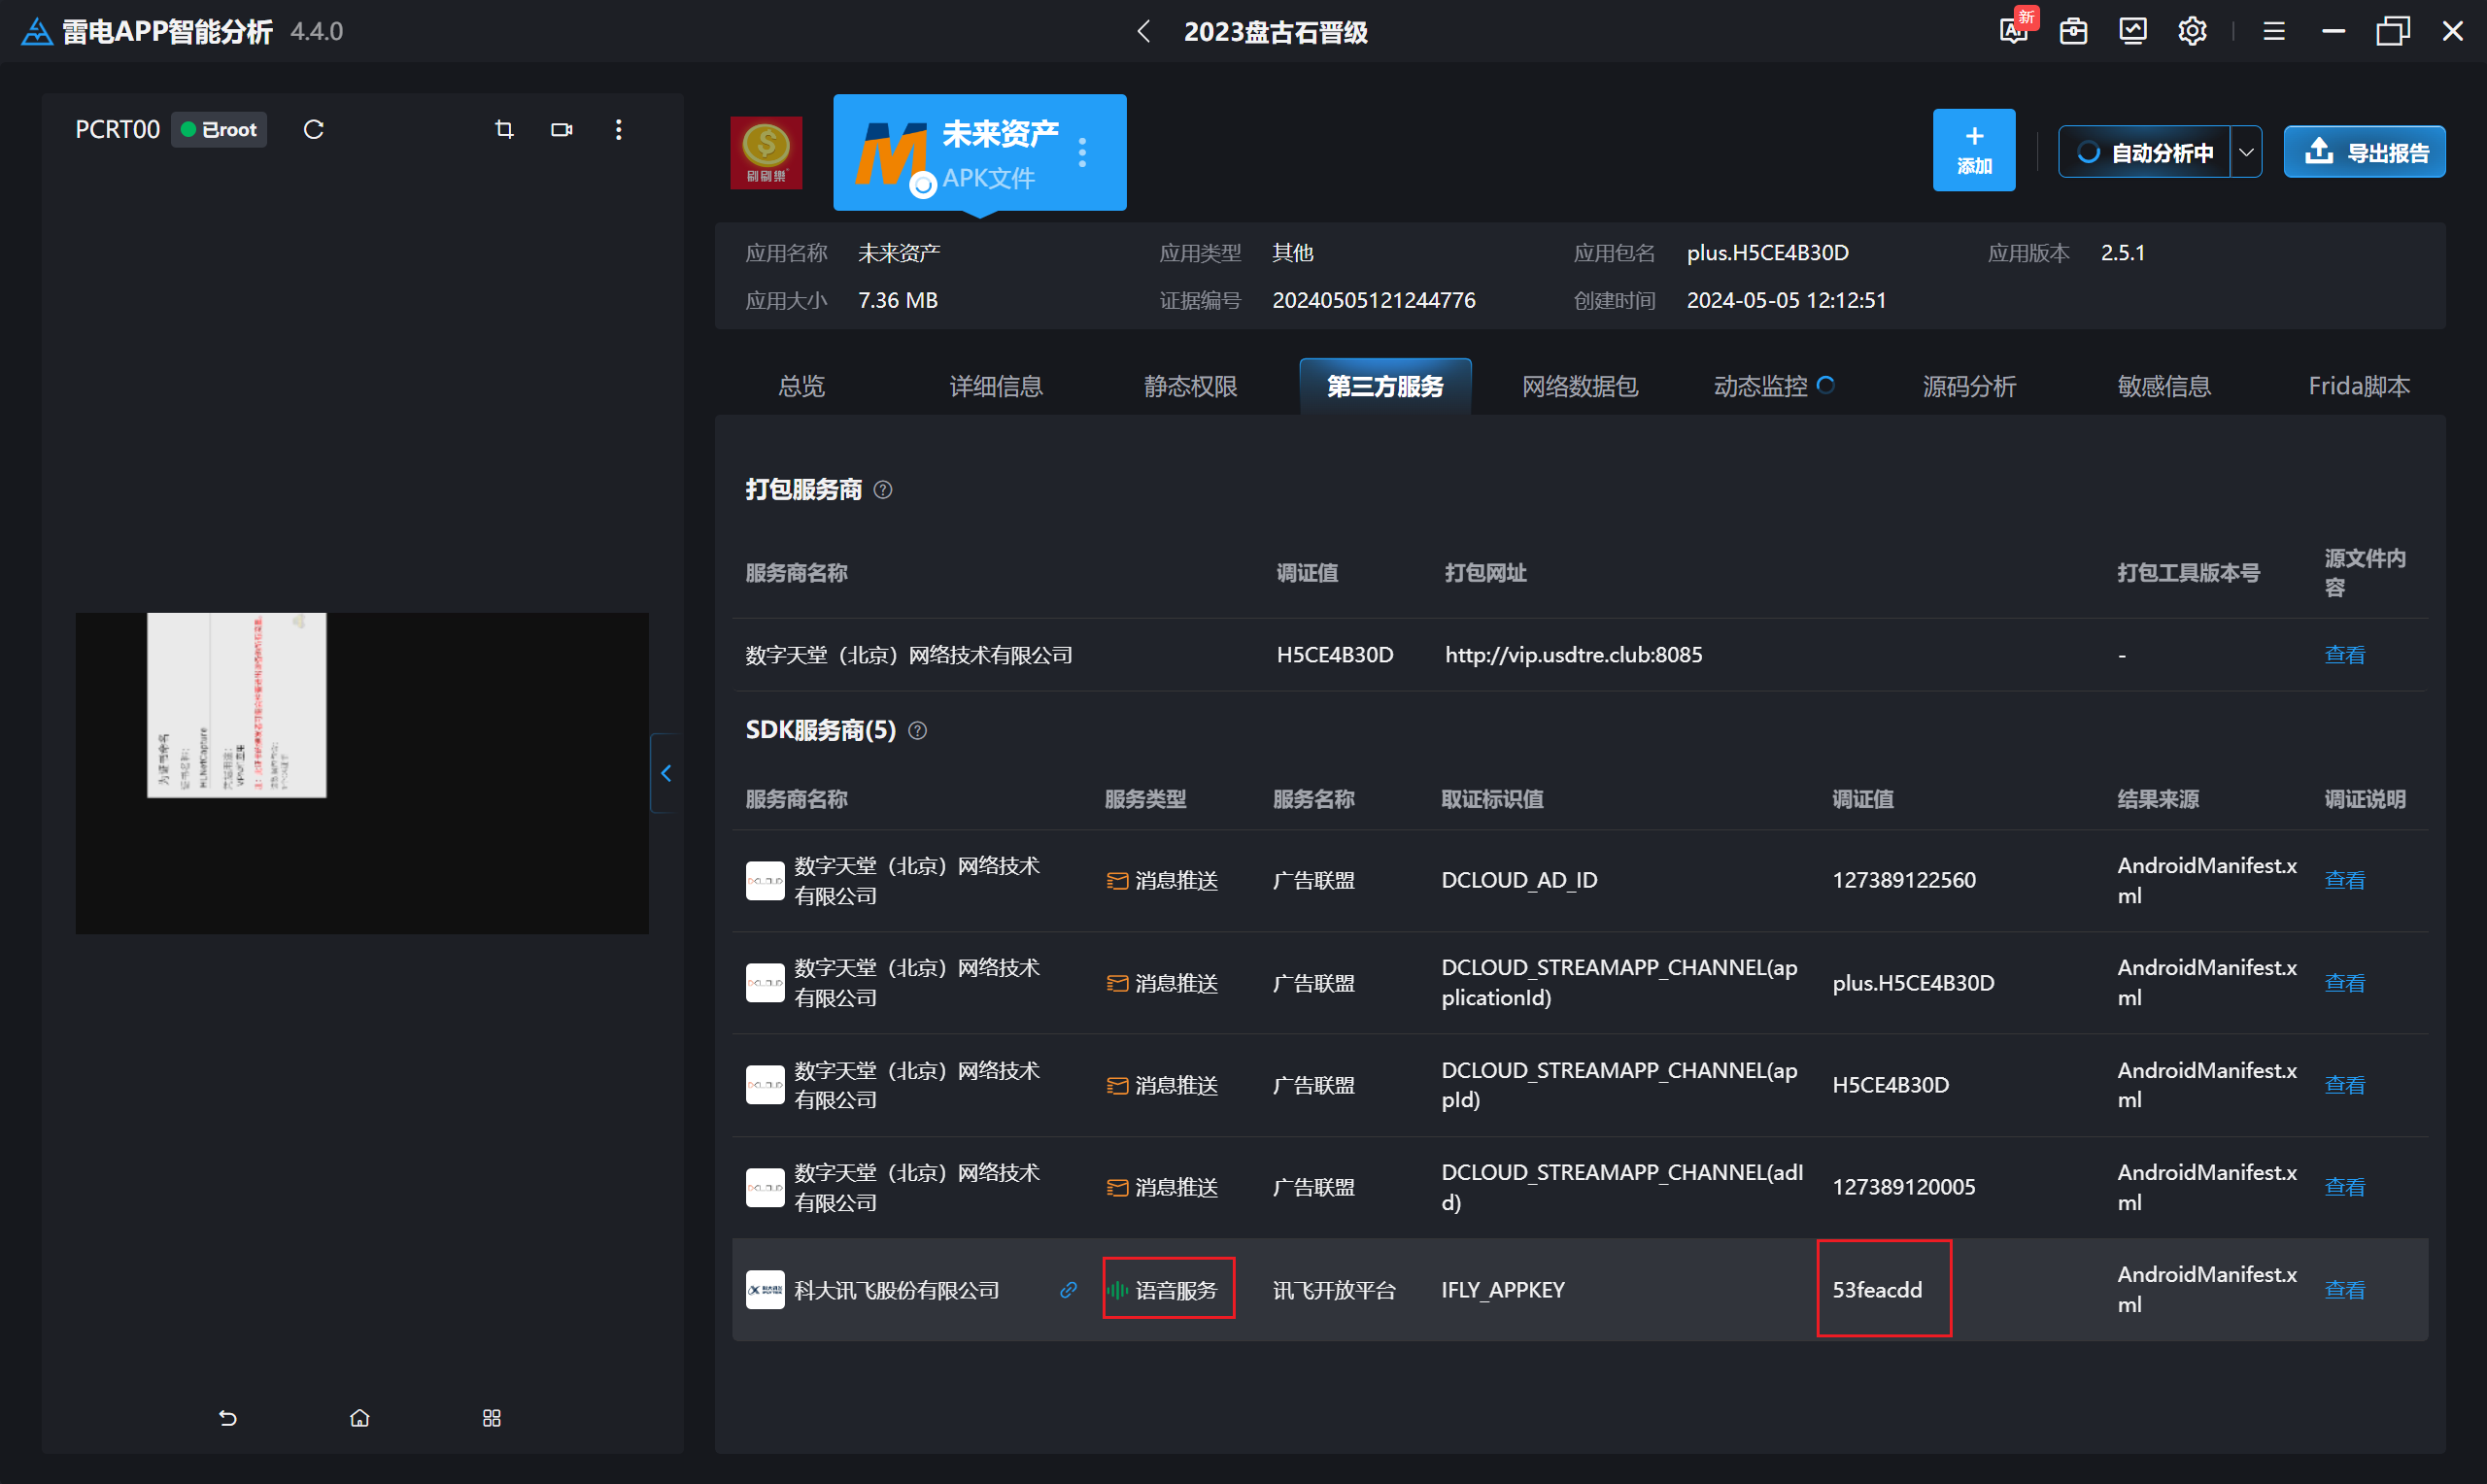Image resolution: width=2487 pixels, height=1484 pixels.
Task: Click 查看 in the 127389120005 row
Action: [x=2345, y=1187]
